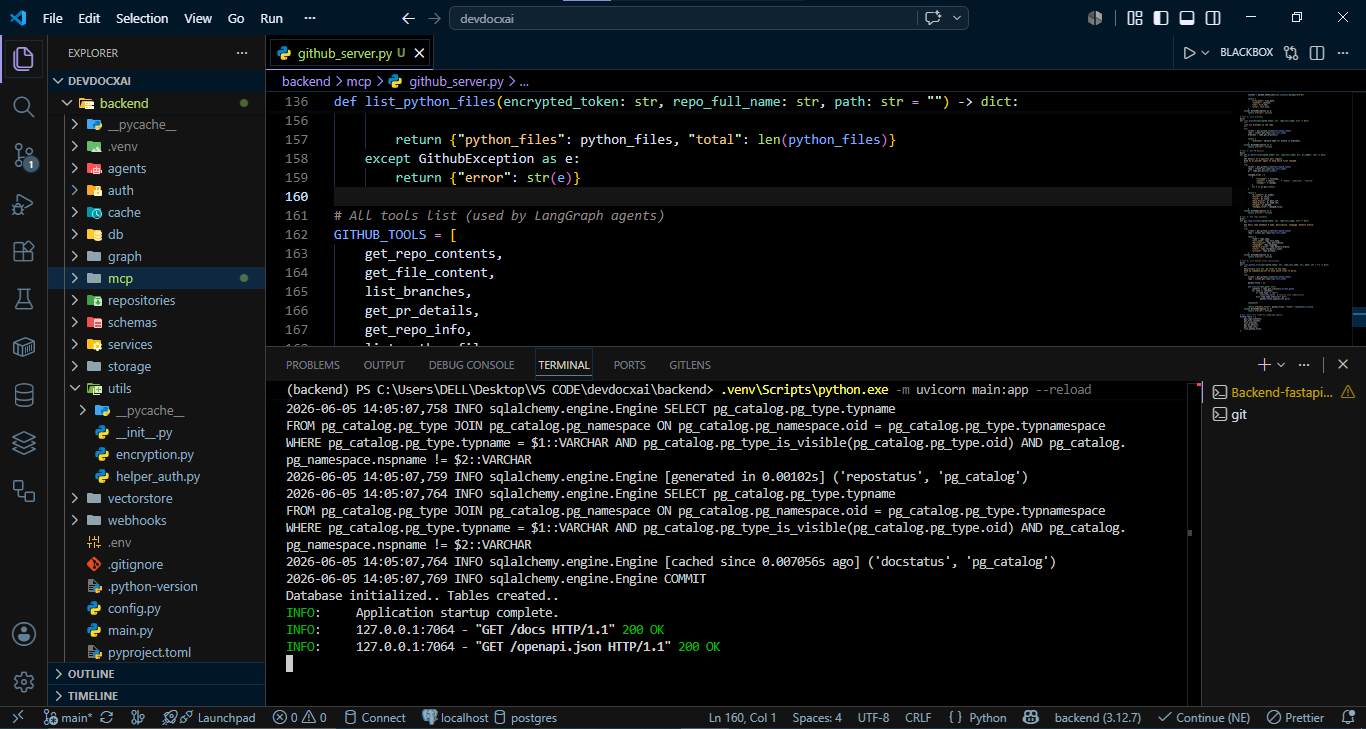The image size is (1366, 729).
Task: Click the main* branch in status bar
Action: click(x=68, y=718)
